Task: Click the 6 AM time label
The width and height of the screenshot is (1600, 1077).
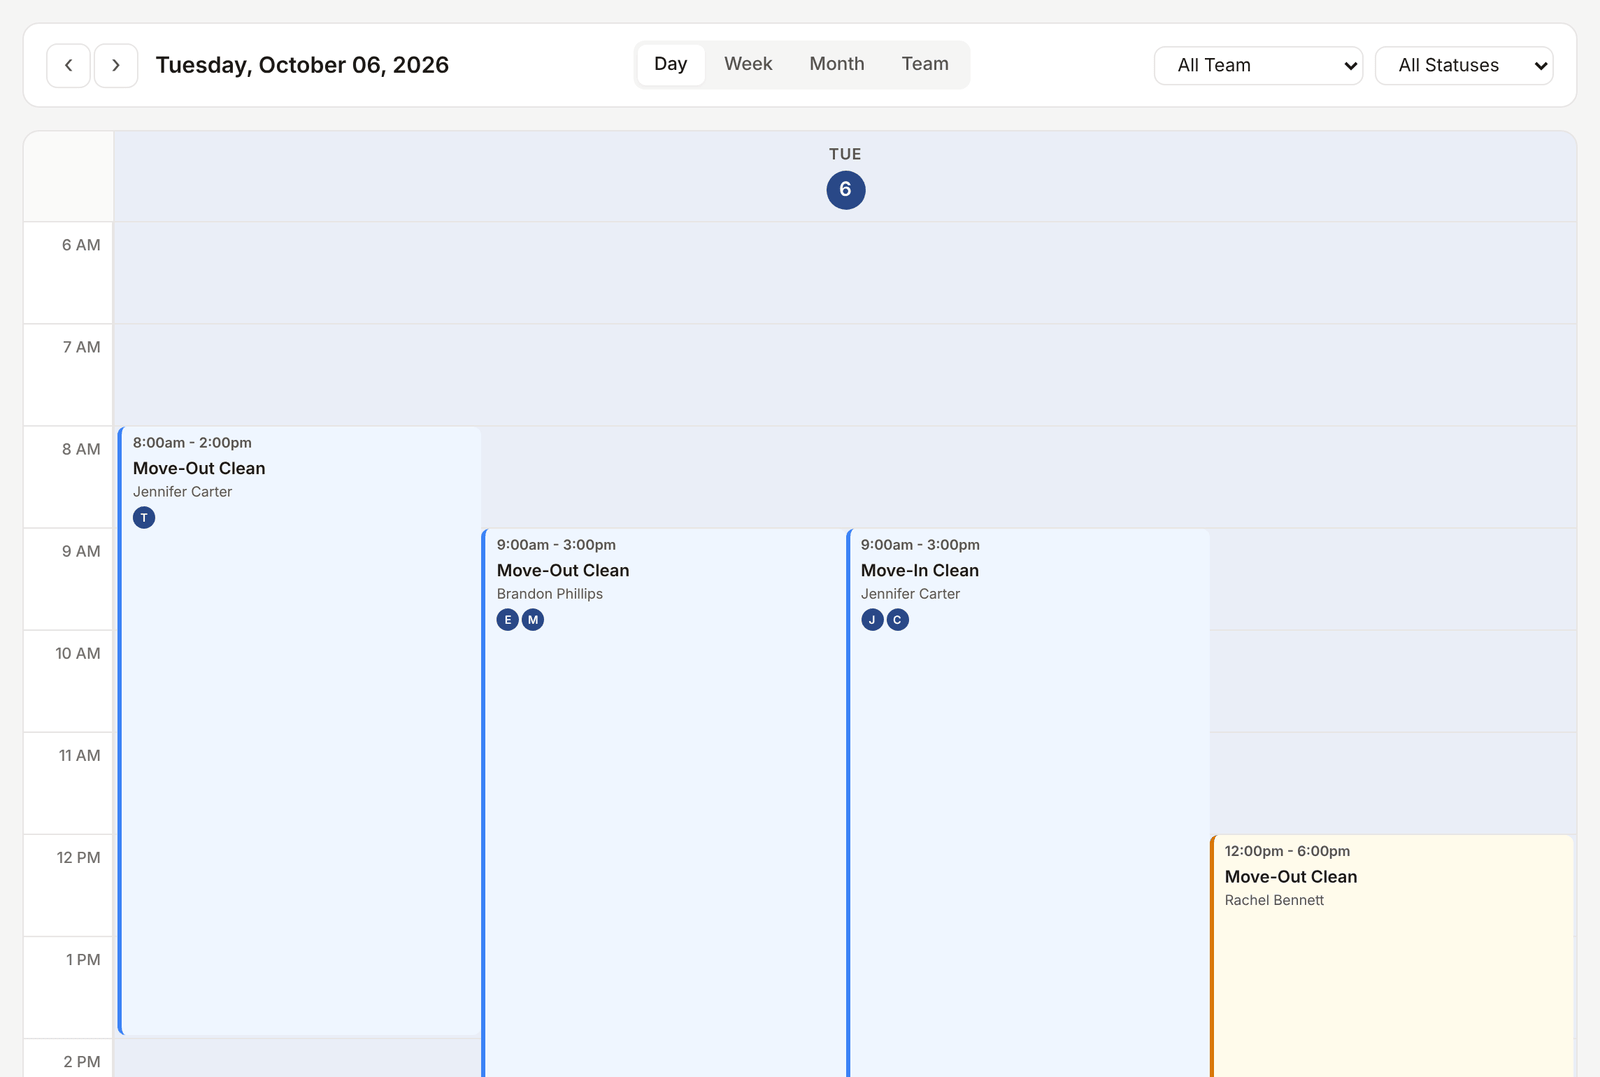Action: 81,245
